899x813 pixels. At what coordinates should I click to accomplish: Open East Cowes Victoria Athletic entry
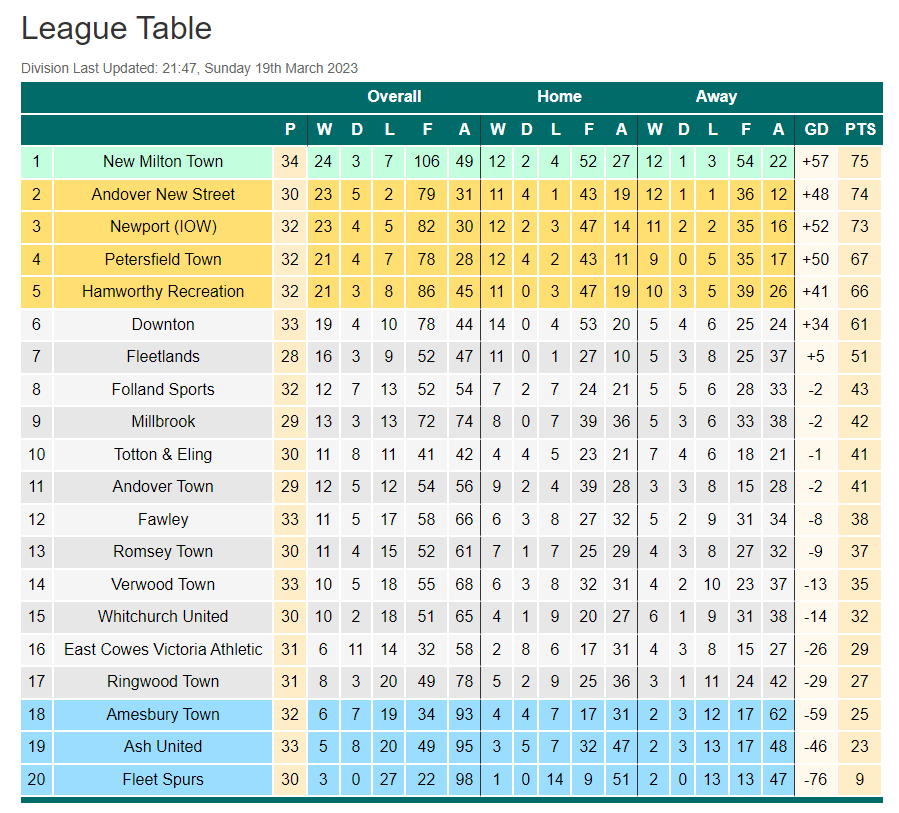[163, 649]
